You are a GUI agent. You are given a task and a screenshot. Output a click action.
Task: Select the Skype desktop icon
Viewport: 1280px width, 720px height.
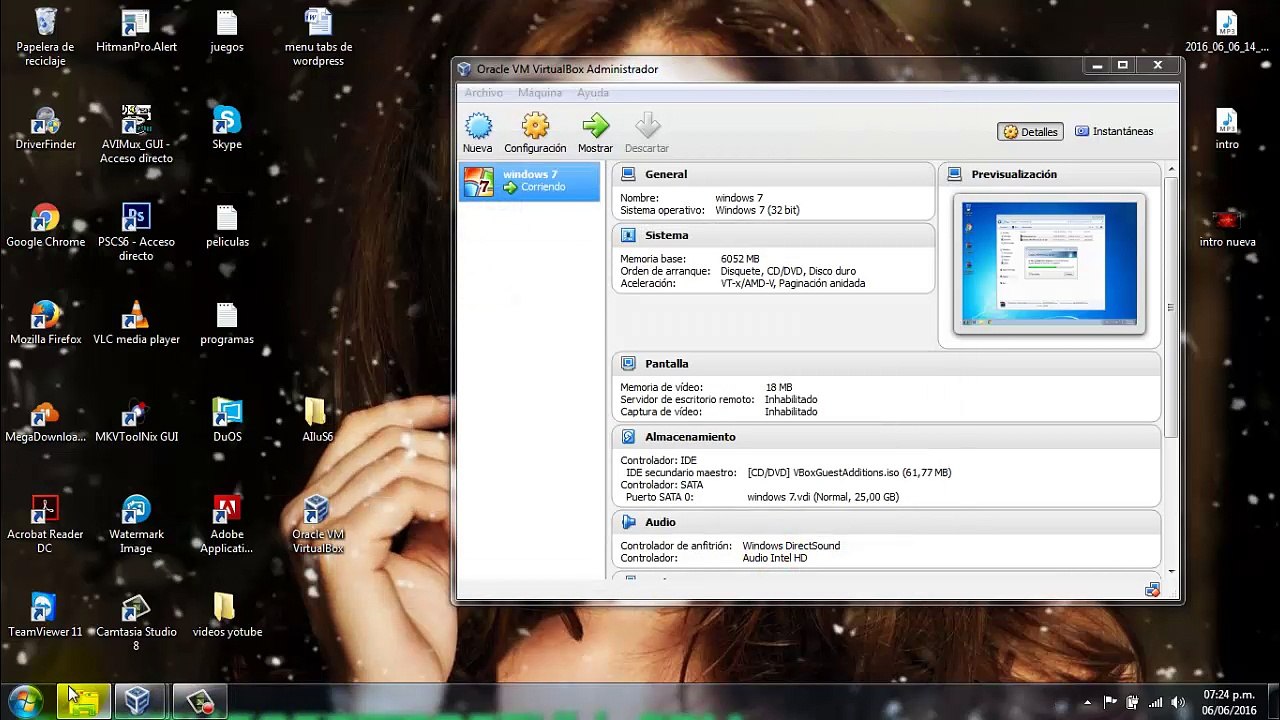[x=227, y=119]
